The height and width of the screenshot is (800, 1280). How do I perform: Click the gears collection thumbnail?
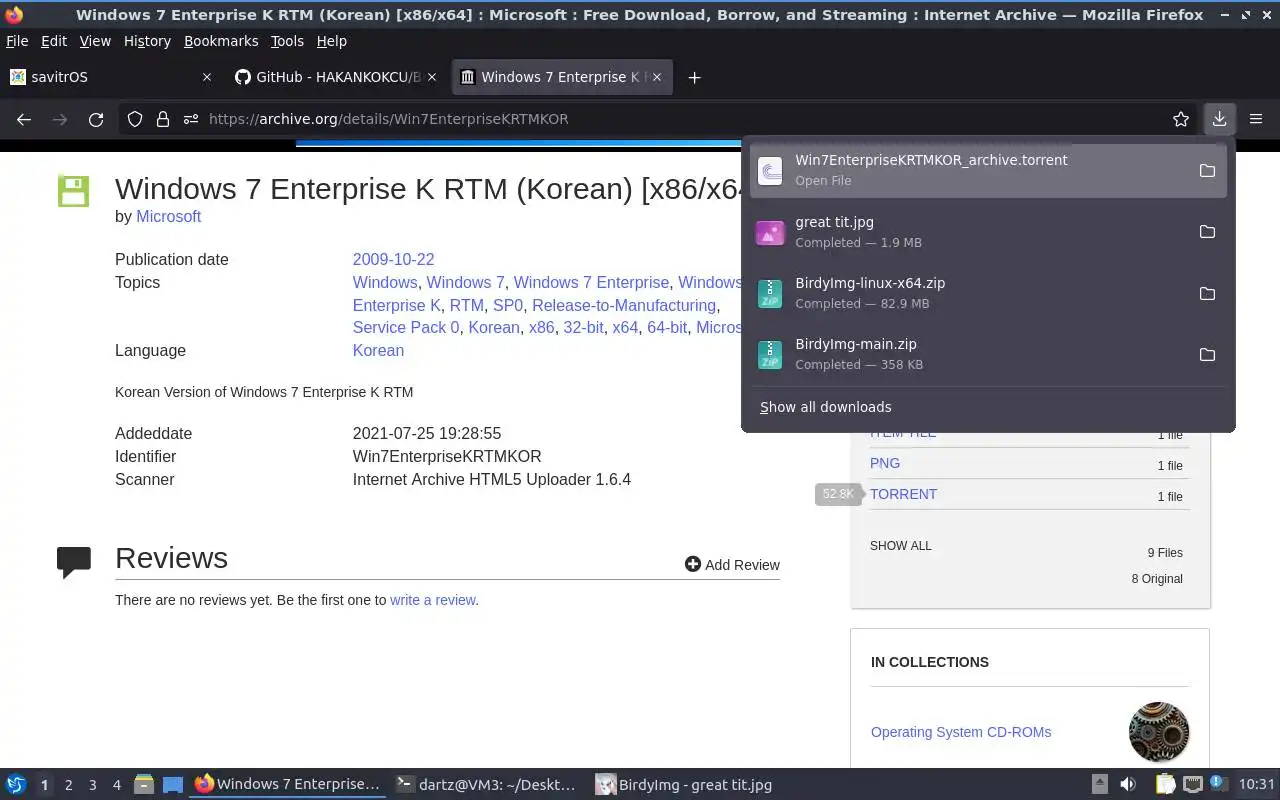[1159, 732]
